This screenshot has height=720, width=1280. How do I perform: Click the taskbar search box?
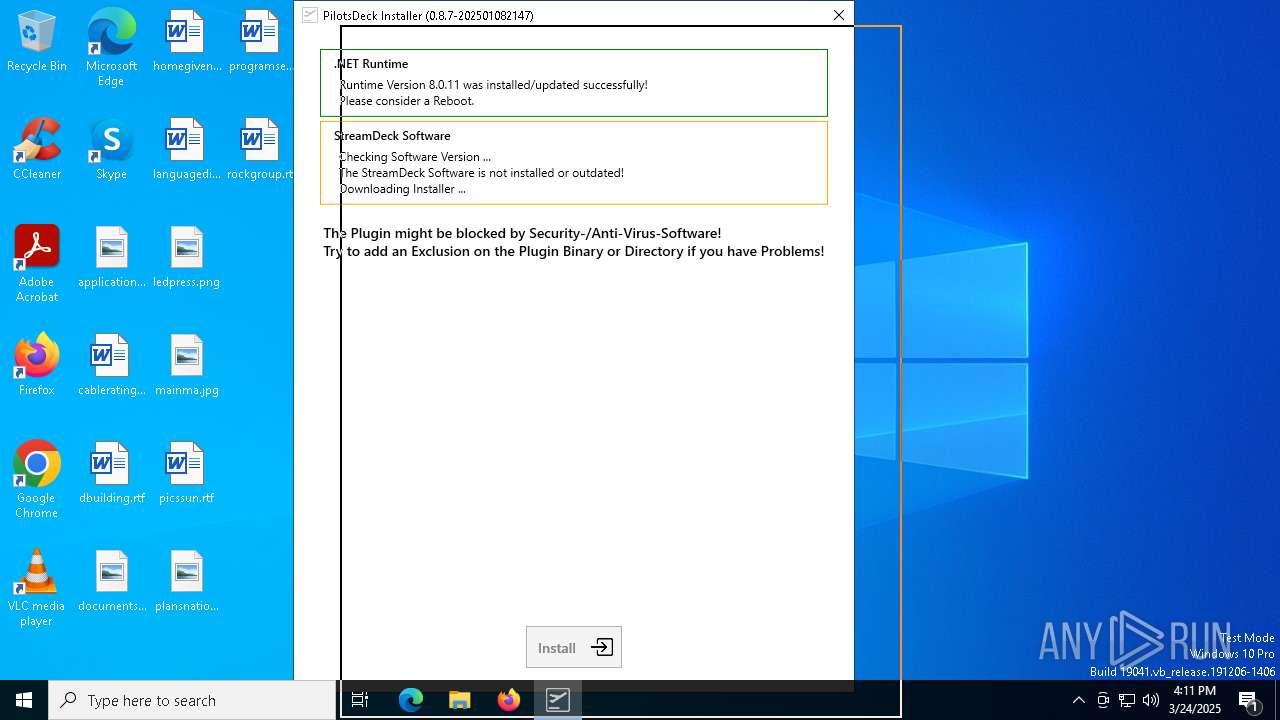(192, 700)
